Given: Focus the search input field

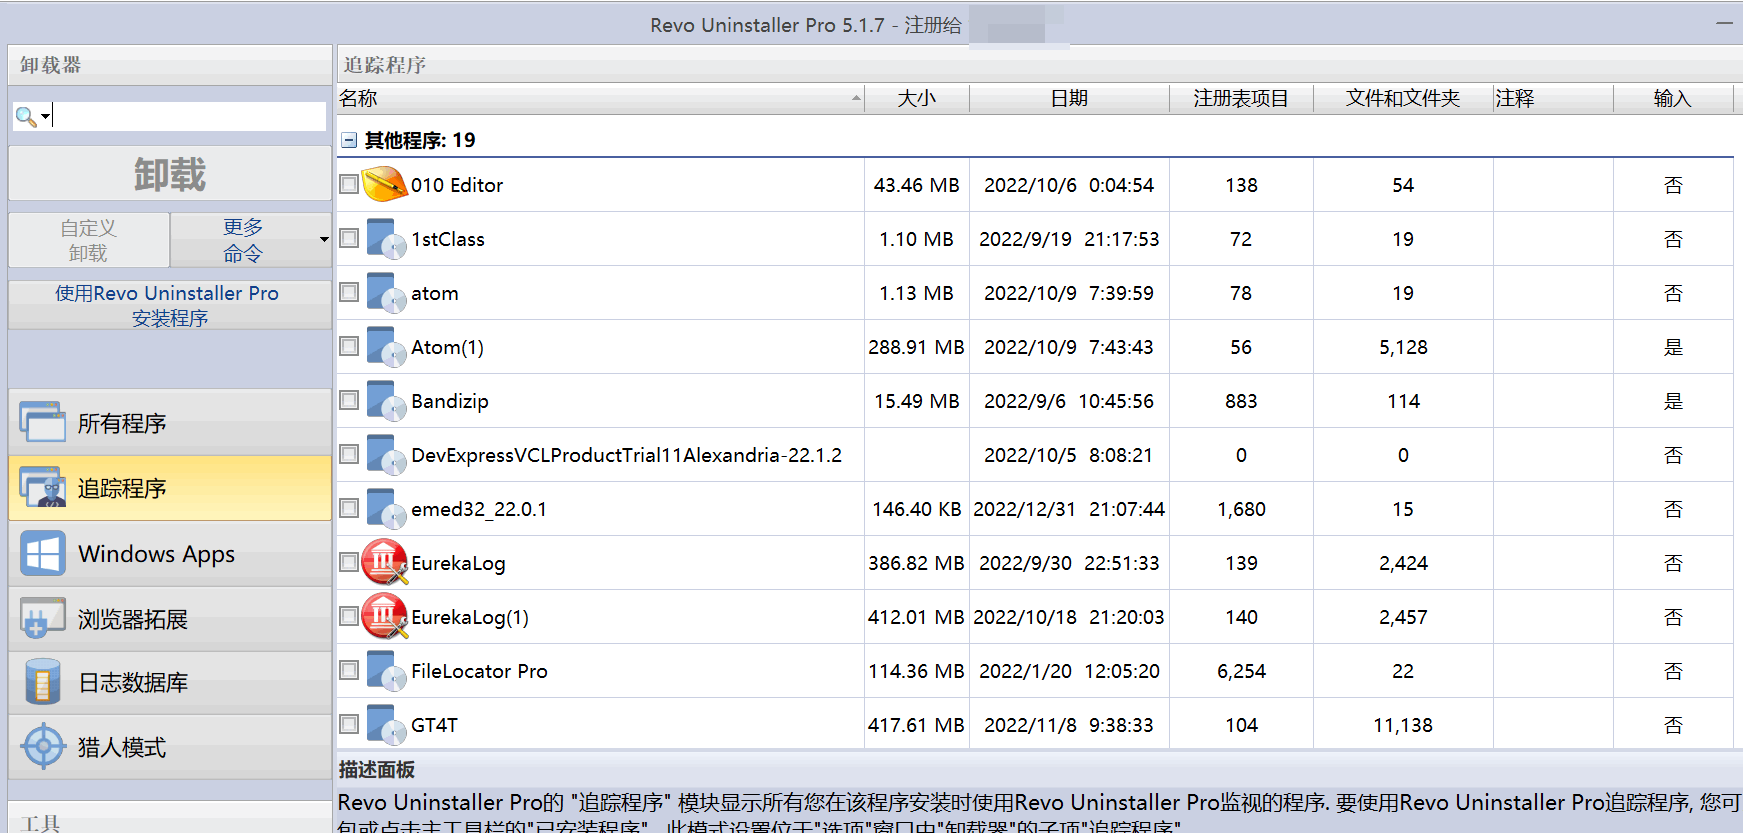Looking at the screenshot, I should pos(189,116).
